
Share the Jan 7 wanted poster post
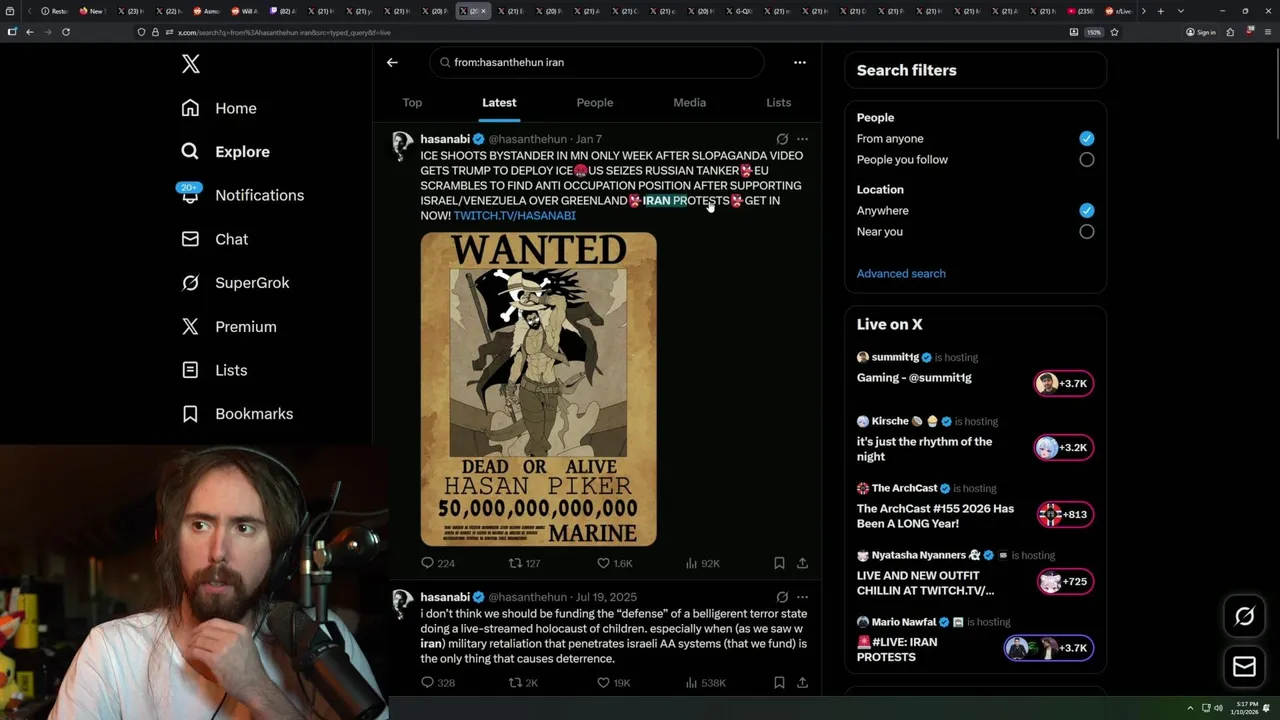[x=802, y=563]
